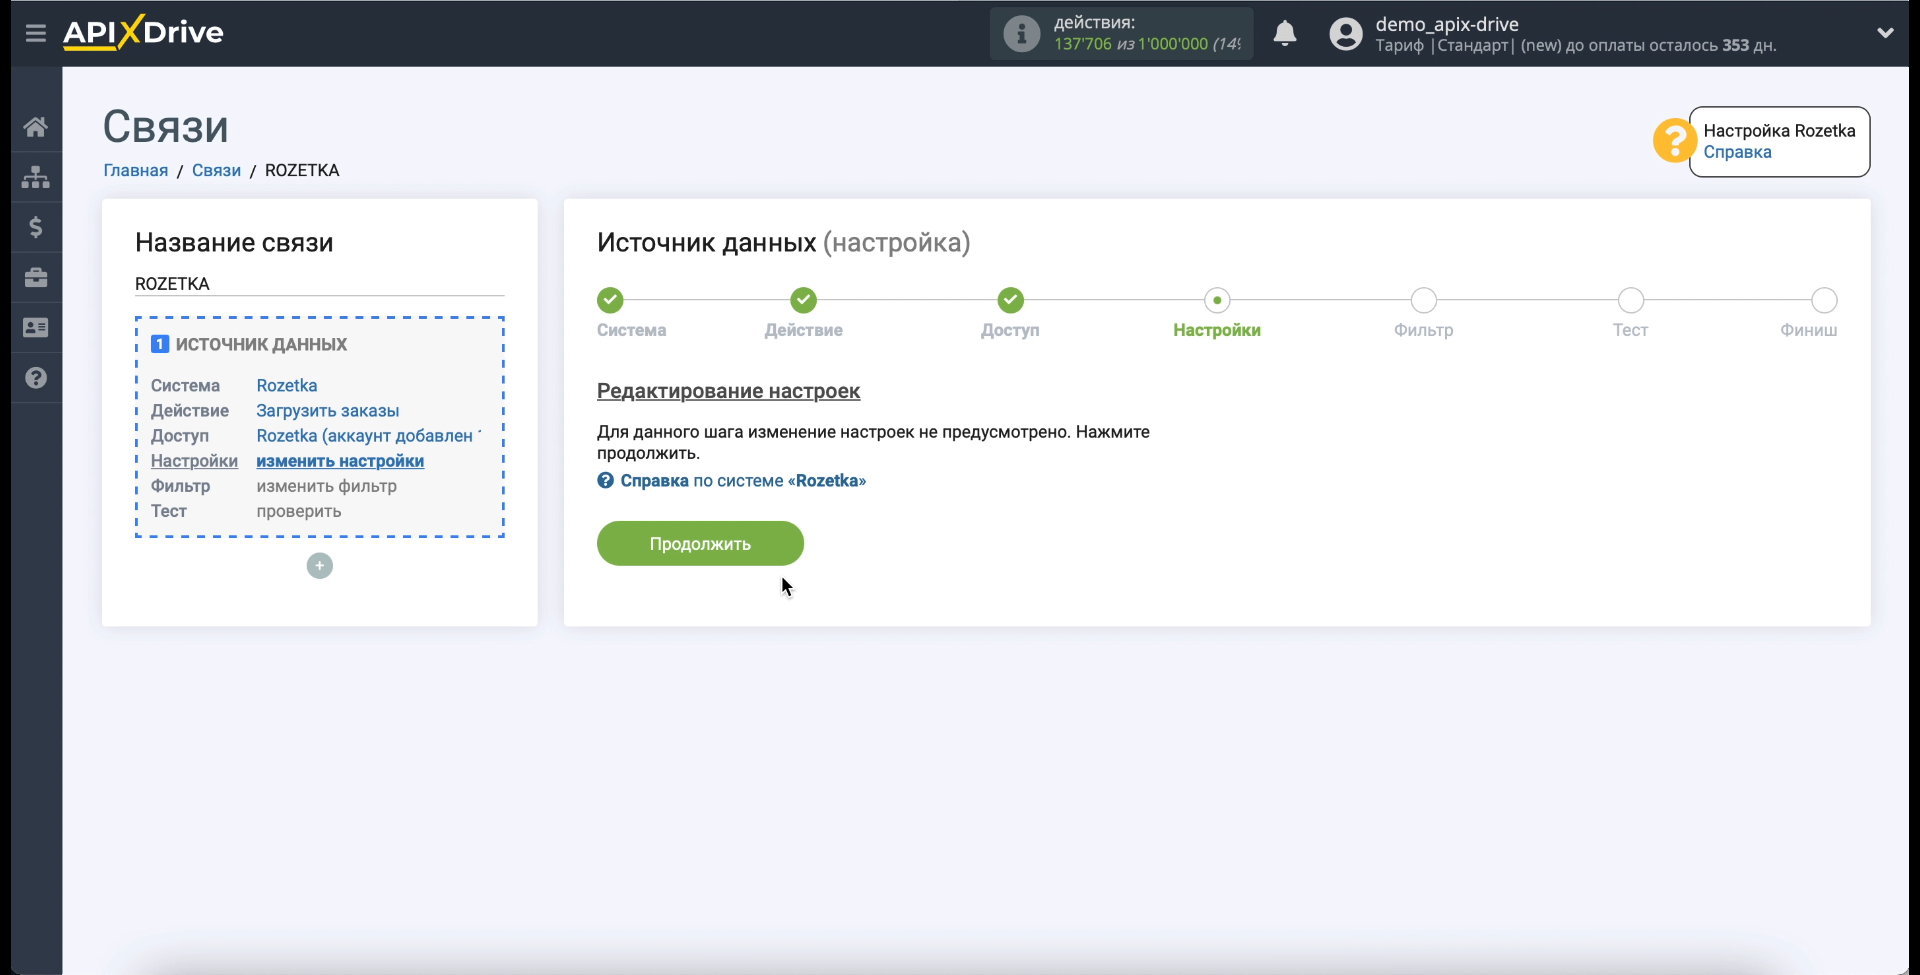Viewport: 1920px width, 975px height.
Task: Click the Rozetka account access link
Action: coord(369,435)
